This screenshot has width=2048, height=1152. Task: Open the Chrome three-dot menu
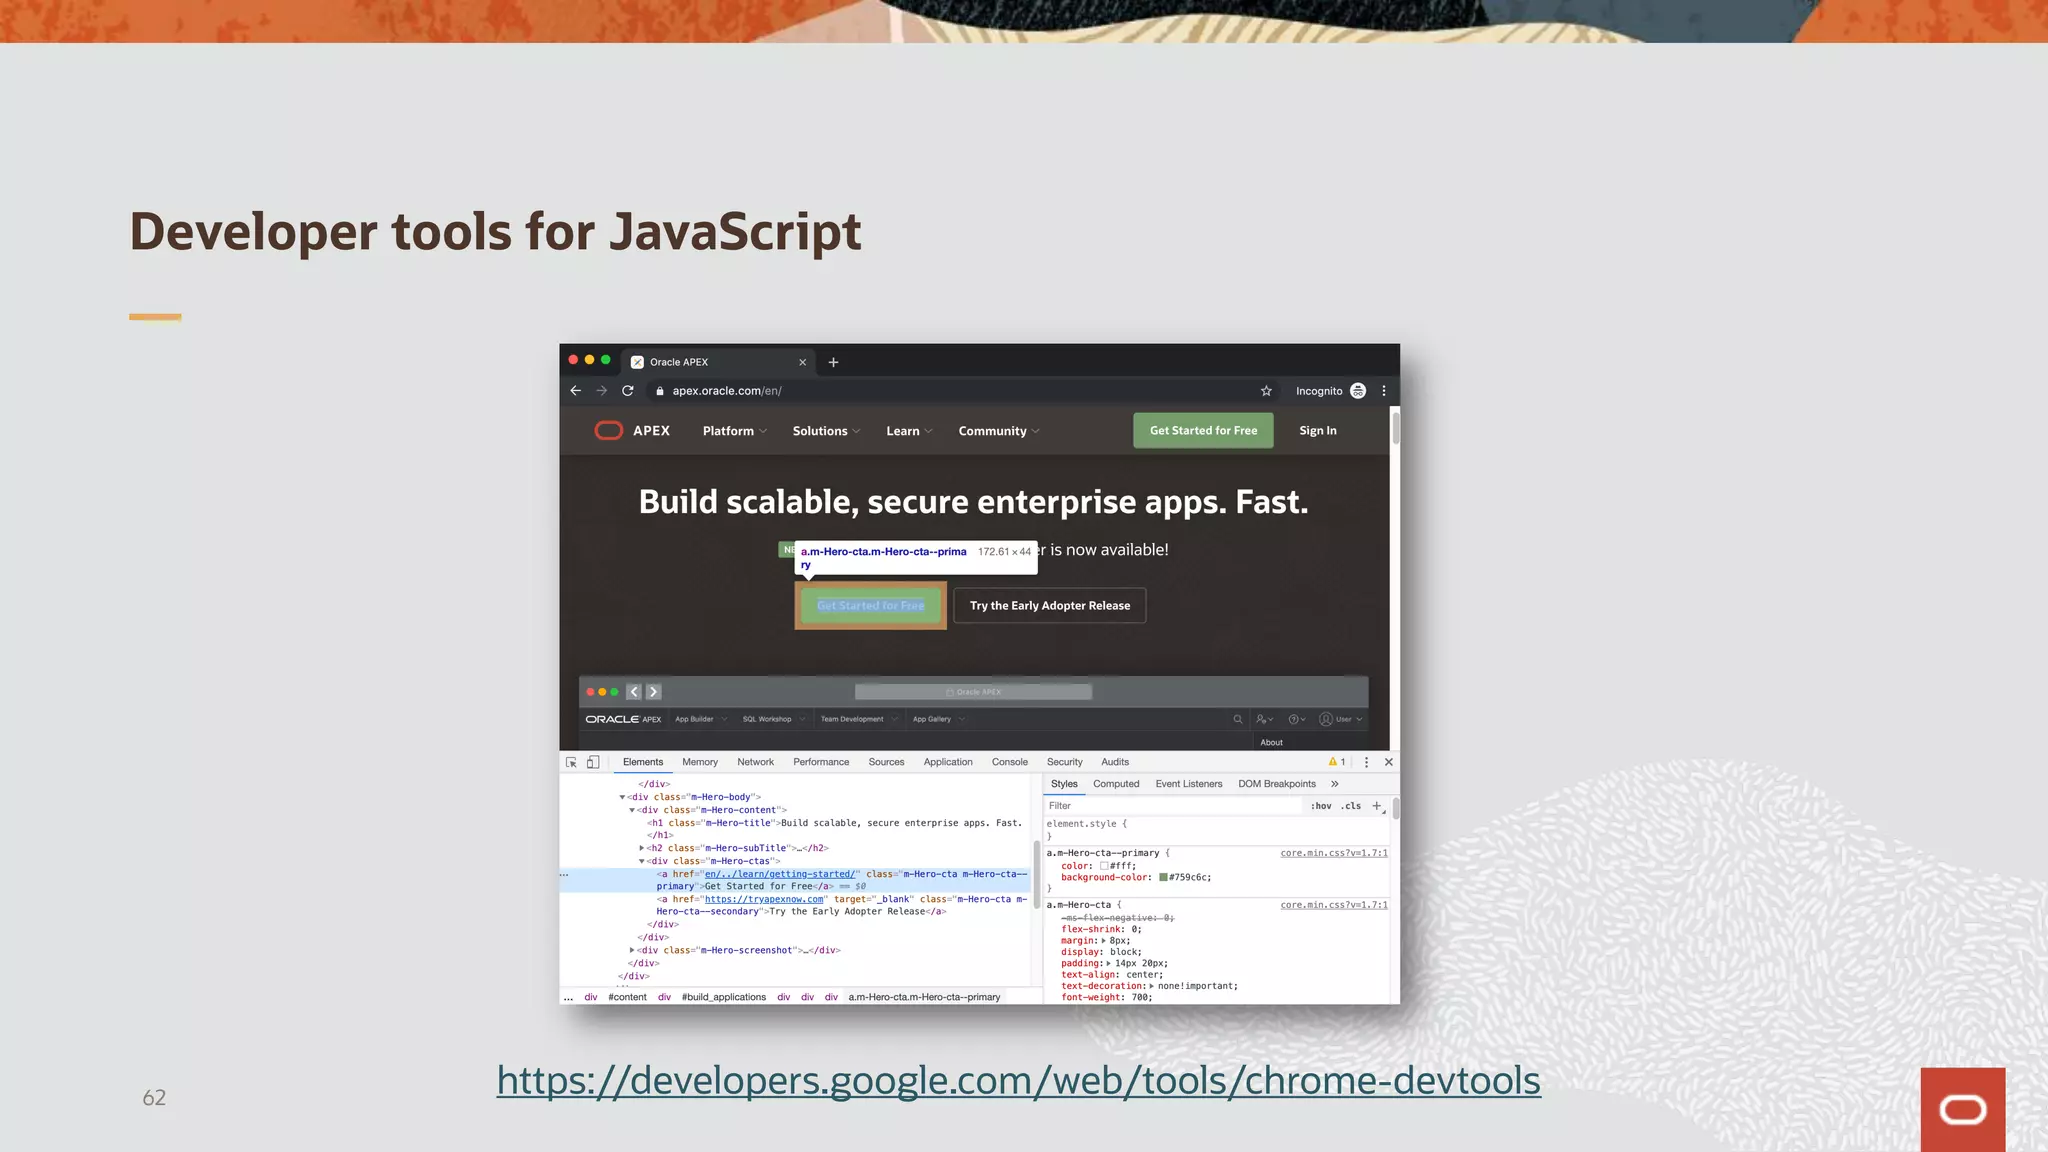1384,391
